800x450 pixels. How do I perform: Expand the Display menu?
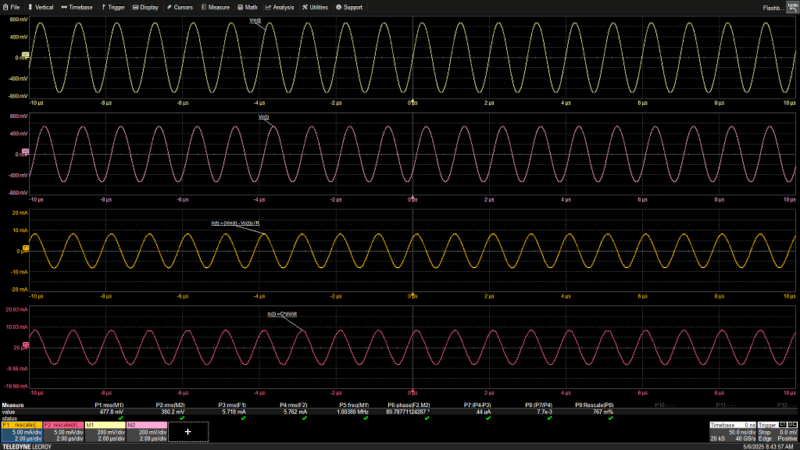pos(146,7)
